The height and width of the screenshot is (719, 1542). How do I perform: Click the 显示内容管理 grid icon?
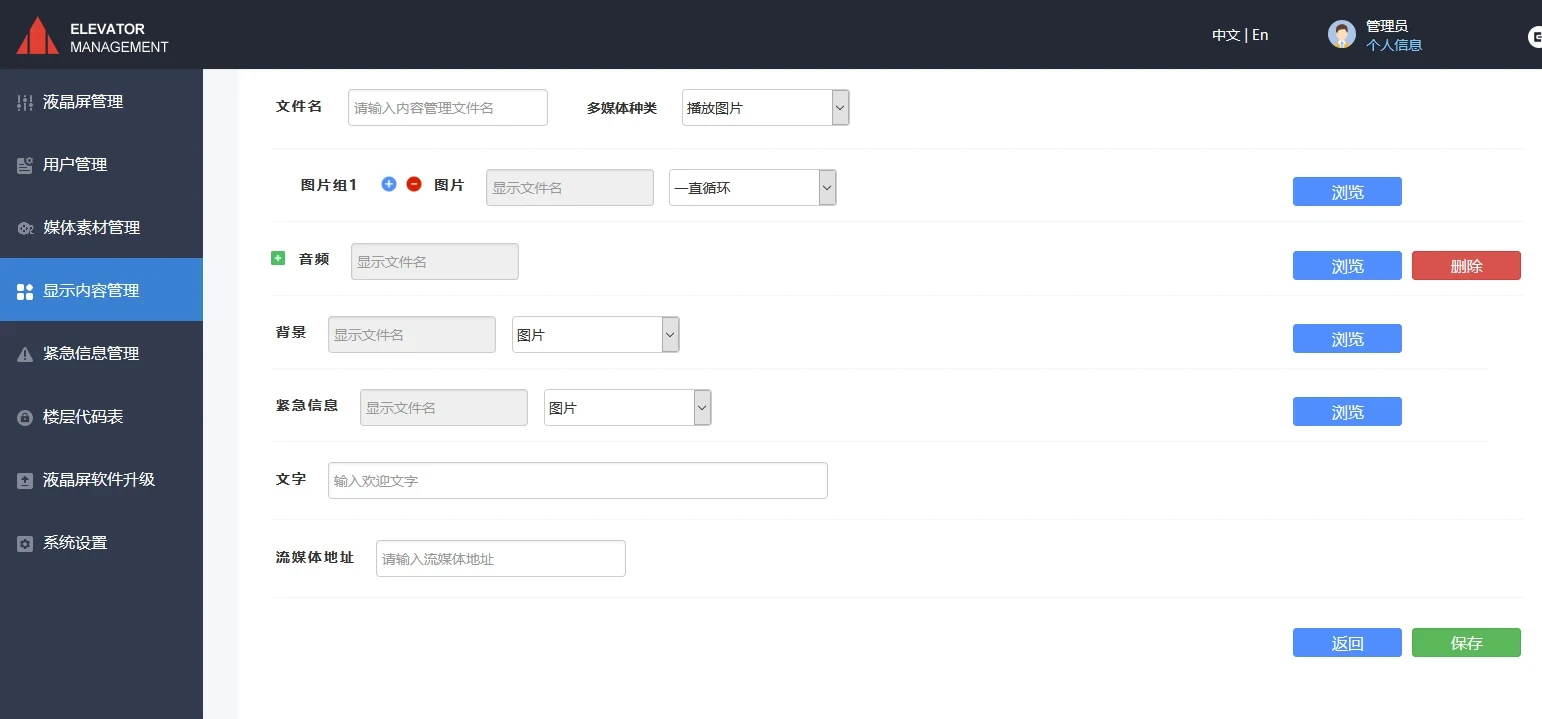[25, 291]
